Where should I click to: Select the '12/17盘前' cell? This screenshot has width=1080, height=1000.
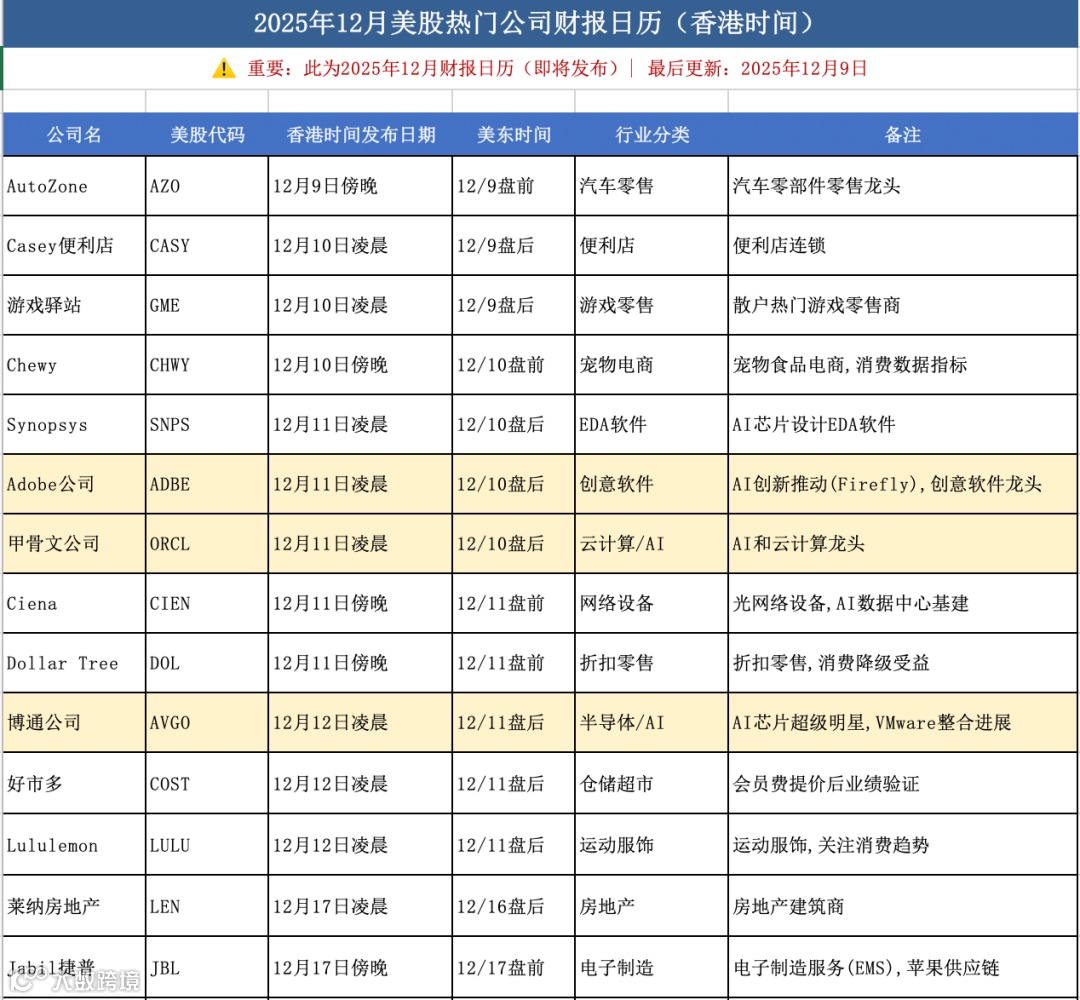[x=514, y=967]
